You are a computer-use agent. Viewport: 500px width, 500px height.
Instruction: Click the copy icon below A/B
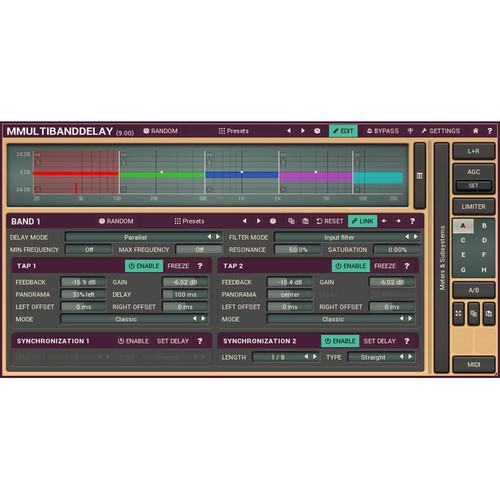click(474, 314)
